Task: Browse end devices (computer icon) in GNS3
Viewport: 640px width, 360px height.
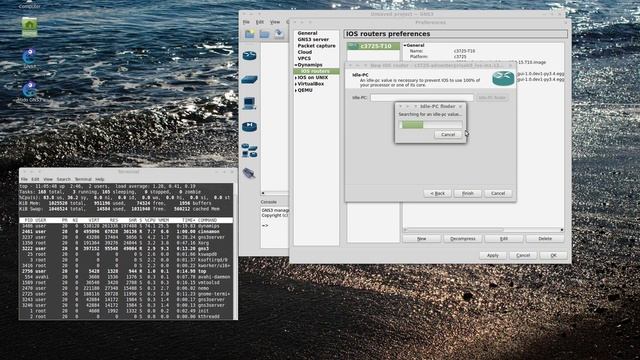Action: 249,103
